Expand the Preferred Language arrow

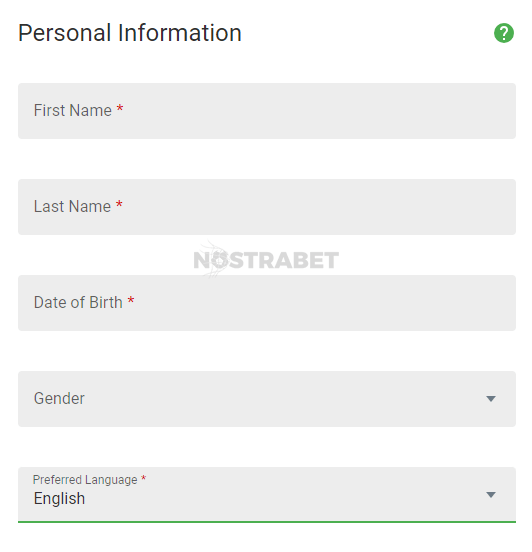click(491, 495)
